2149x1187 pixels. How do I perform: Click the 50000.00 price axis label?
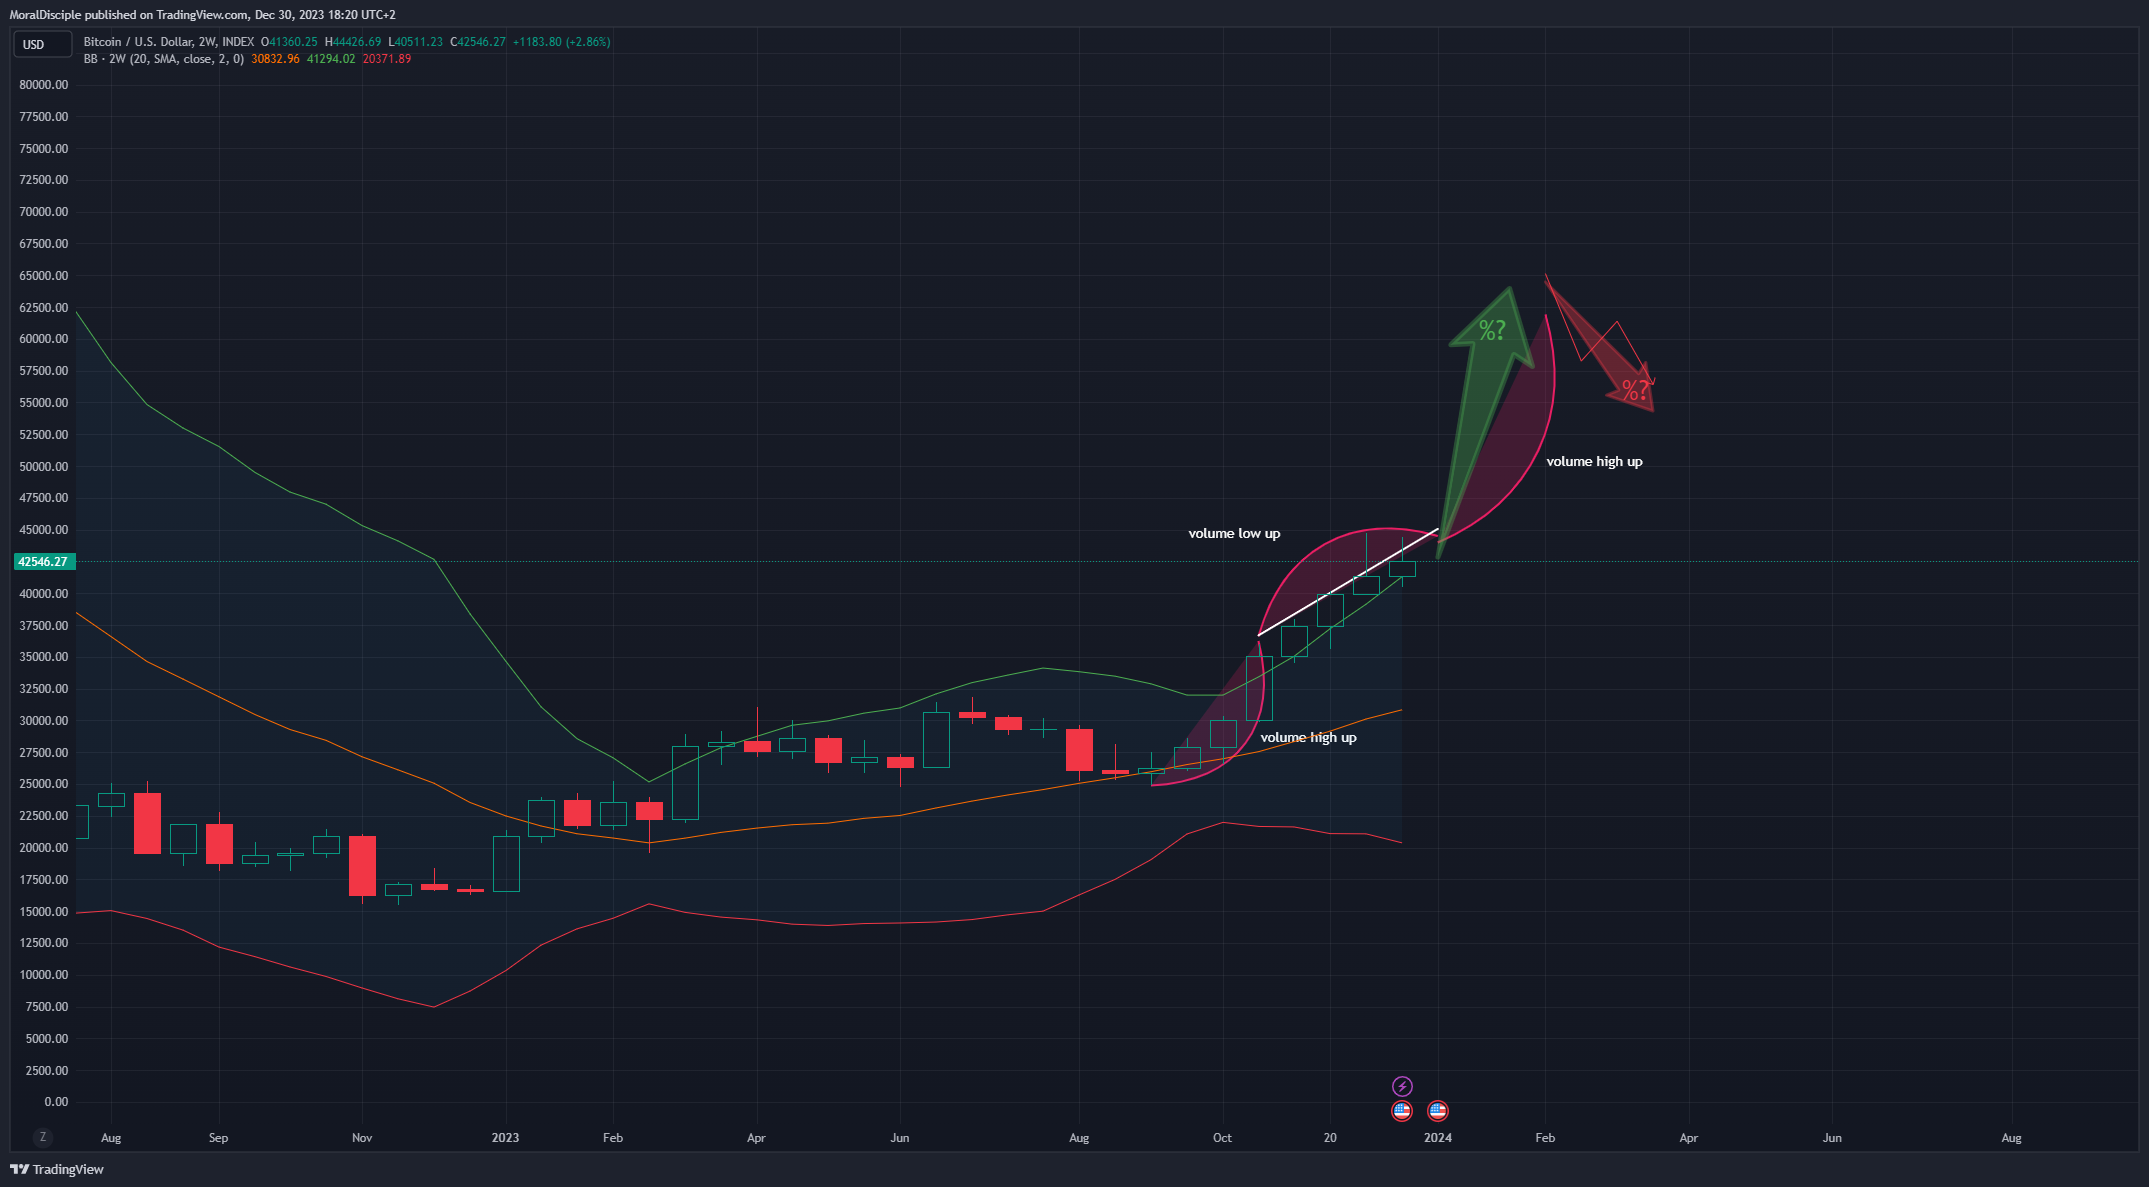pyautogui.click(x=44, y=467)
